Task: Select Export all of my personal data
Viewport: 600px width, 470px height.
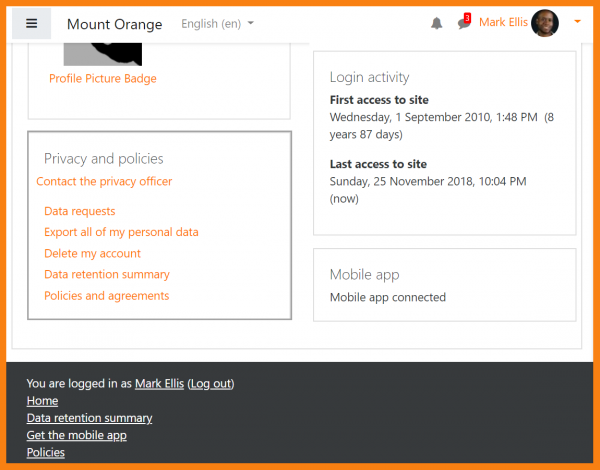Action: 121,232
